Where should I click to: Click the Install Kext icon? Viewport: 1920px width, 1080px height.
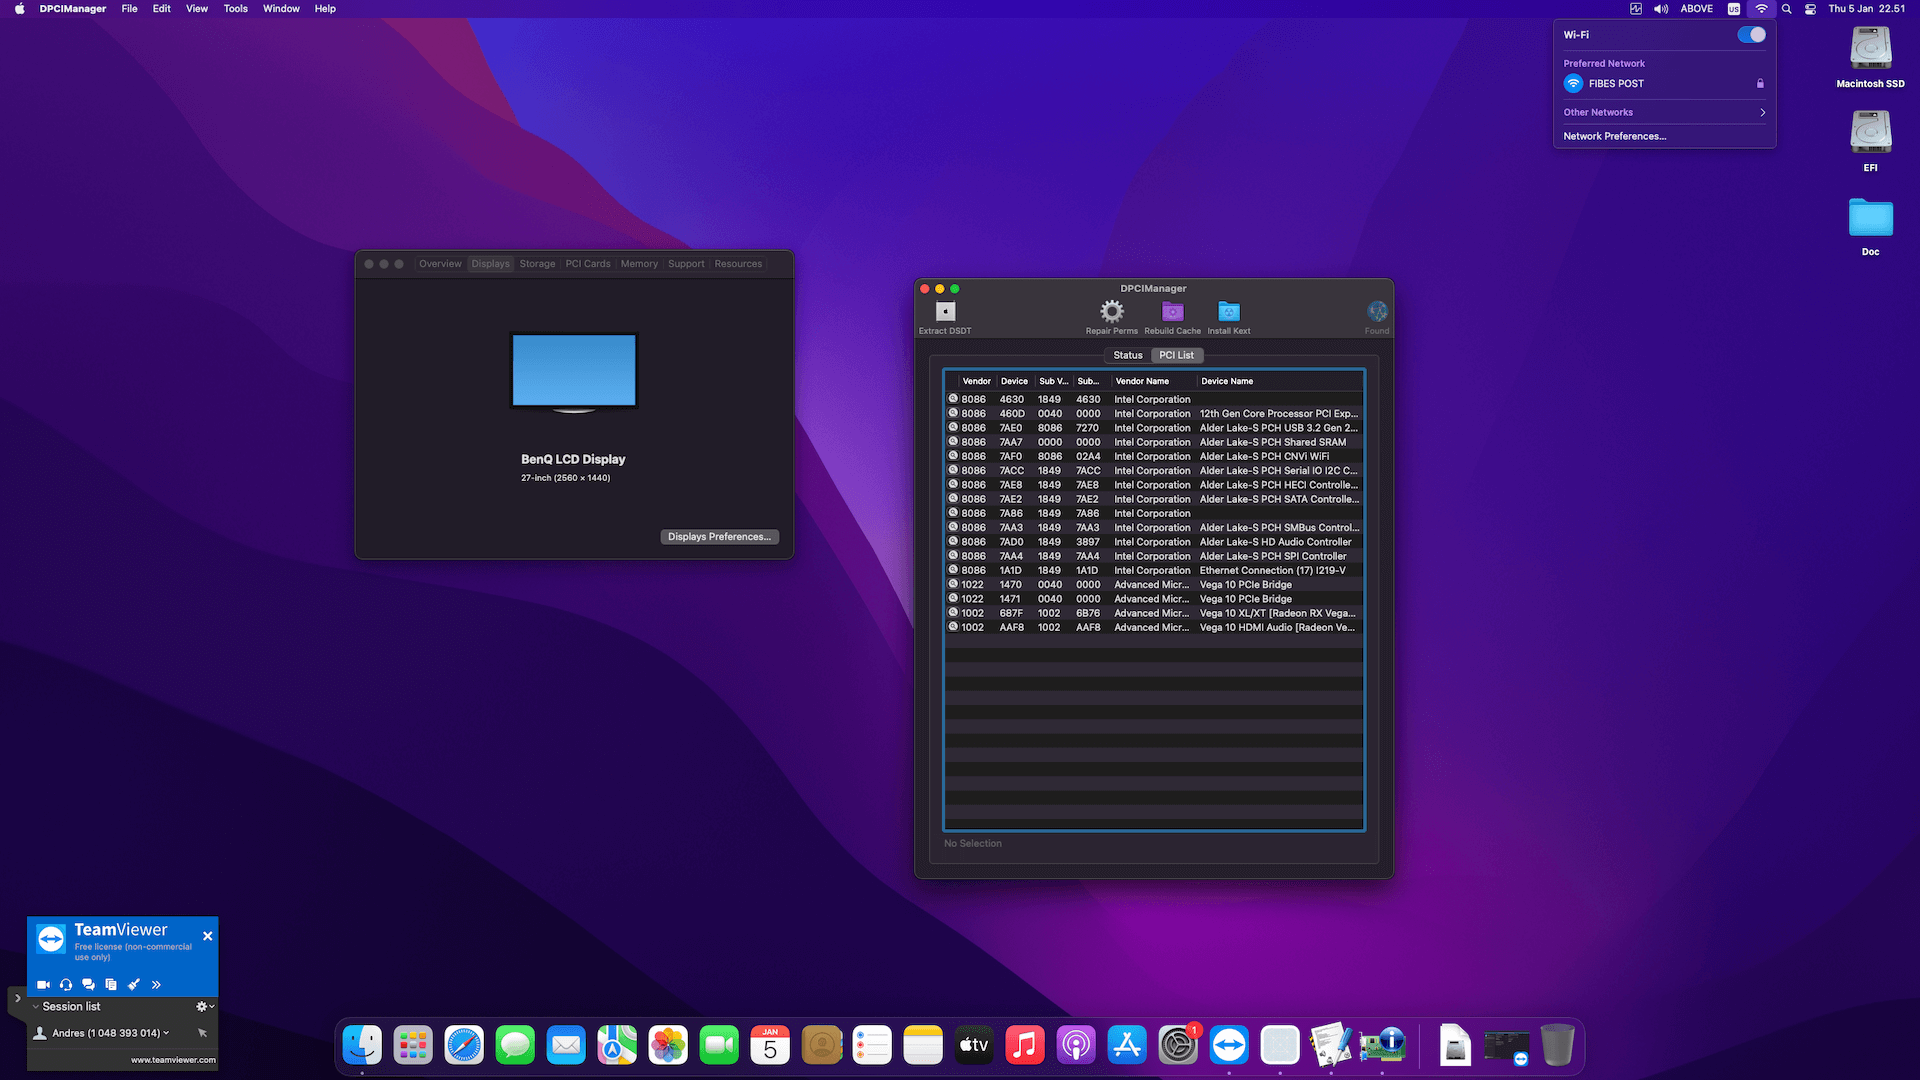click(1228, 312)
